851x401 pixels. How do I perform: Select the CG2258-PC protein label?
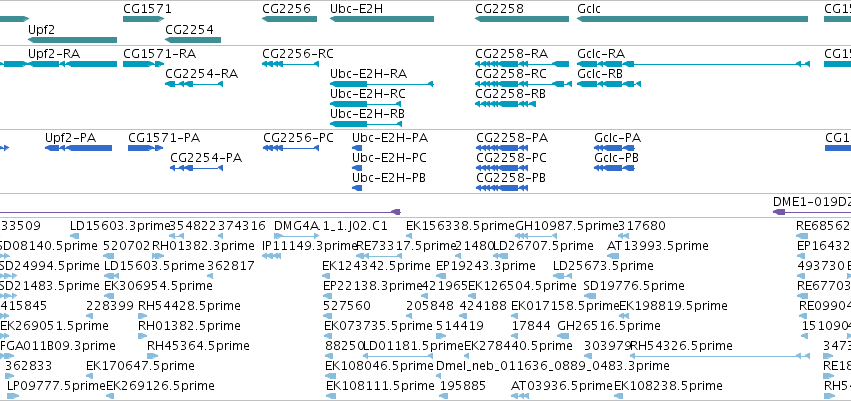pyautogui.click(x=511, y=158)
